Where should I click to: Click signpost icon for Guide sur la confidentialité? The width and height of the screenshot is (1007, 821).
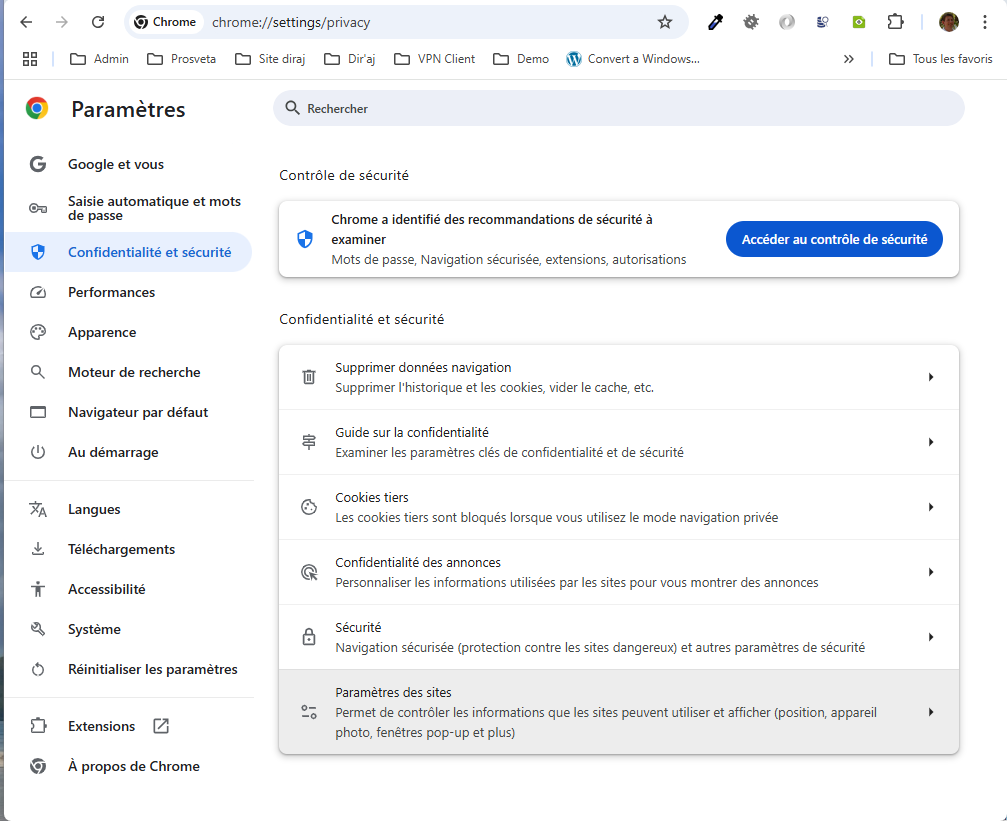(309, 442)
